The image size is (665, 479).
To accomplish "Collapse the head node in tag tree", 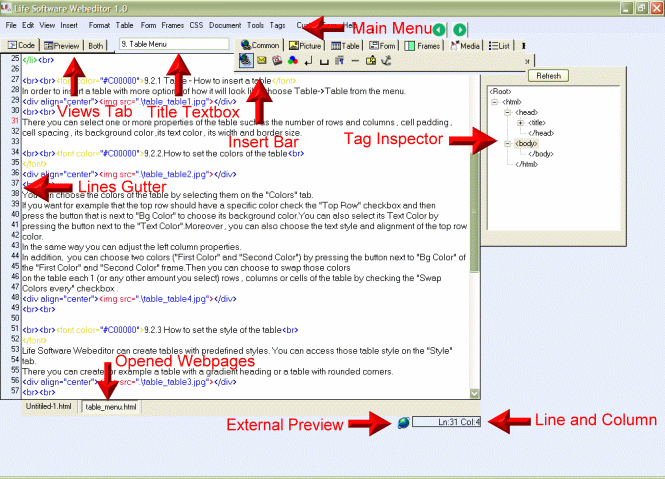I will coord(507,112).
